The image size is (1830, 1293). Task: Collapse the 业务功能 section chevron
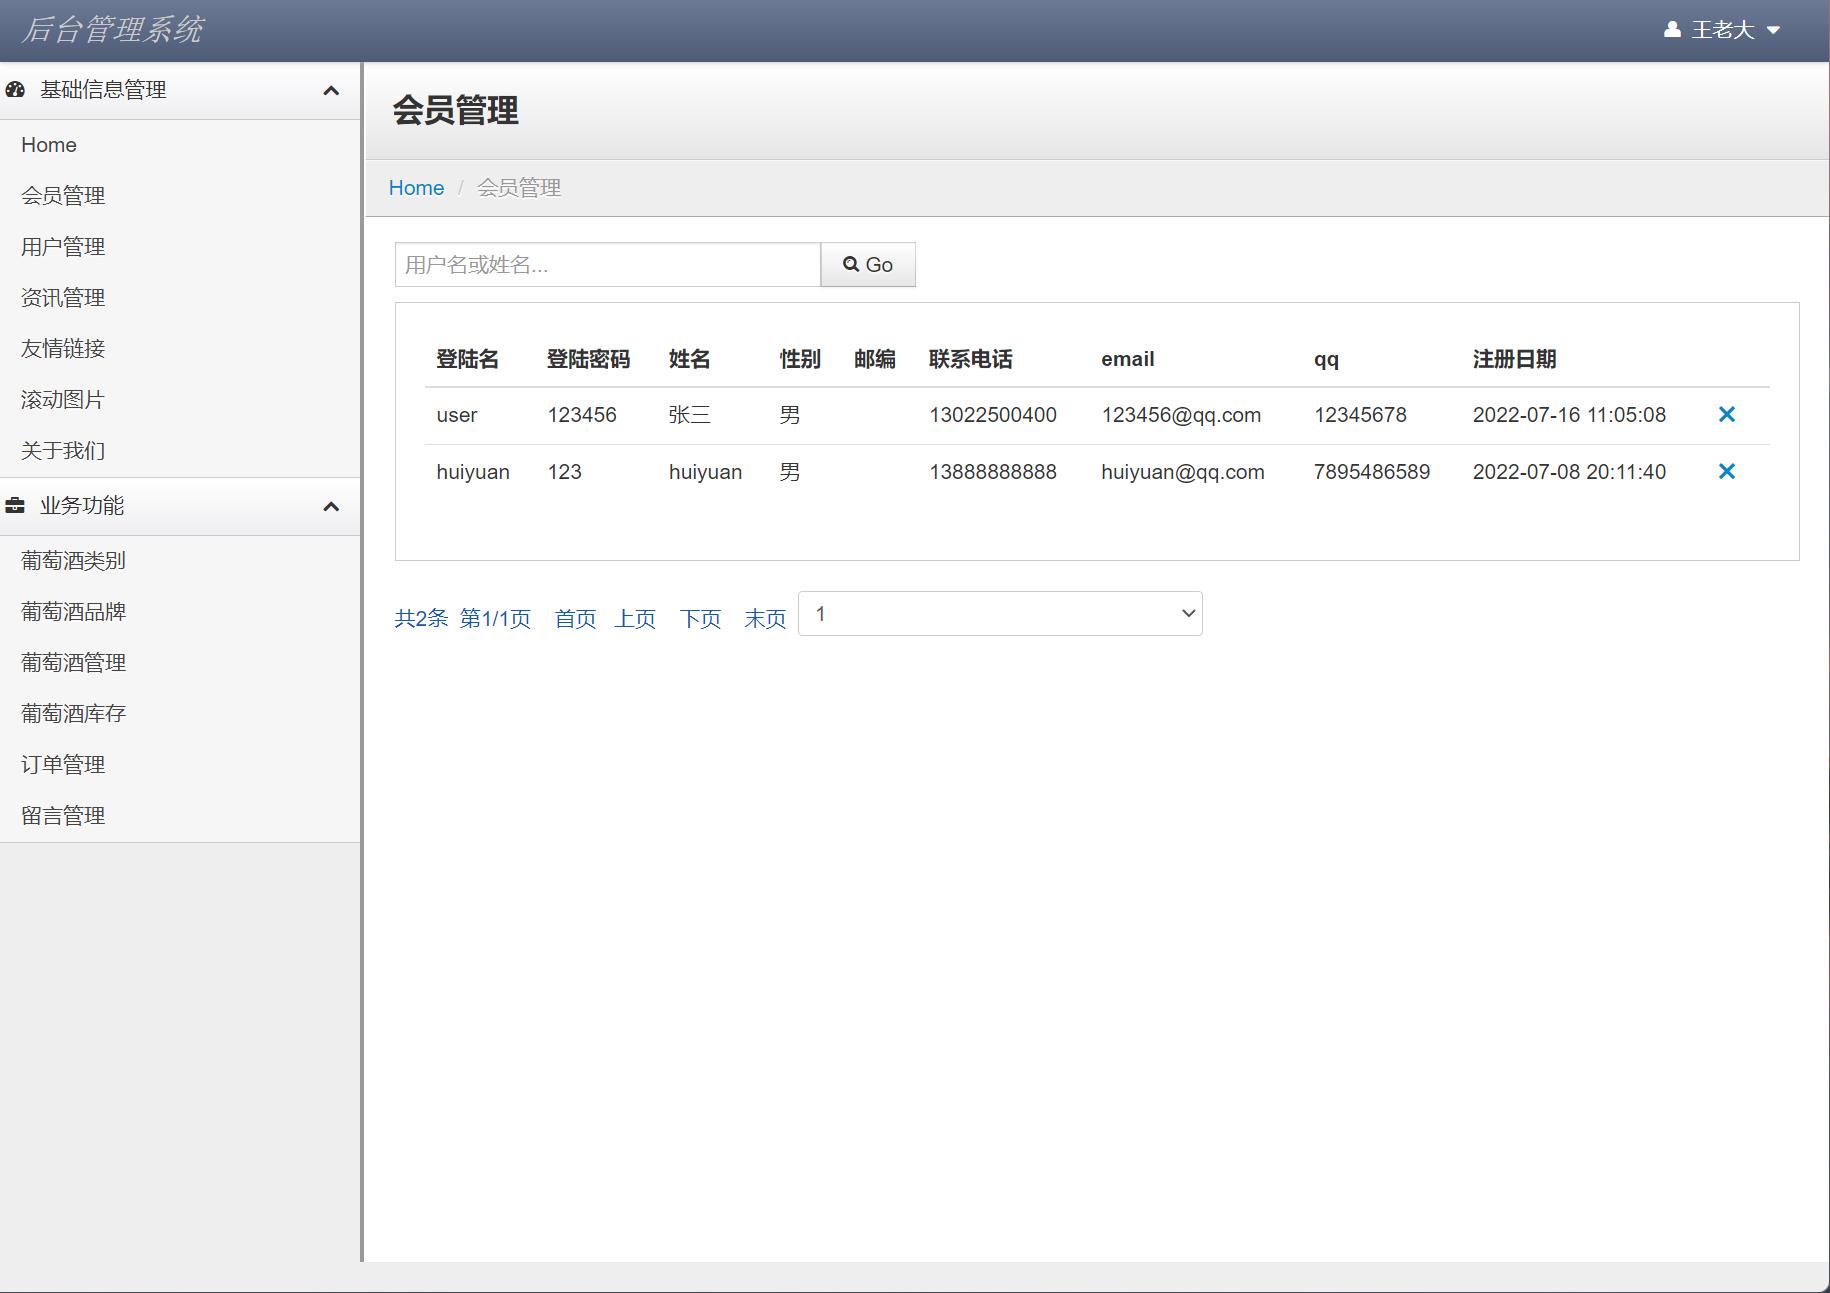331,507
